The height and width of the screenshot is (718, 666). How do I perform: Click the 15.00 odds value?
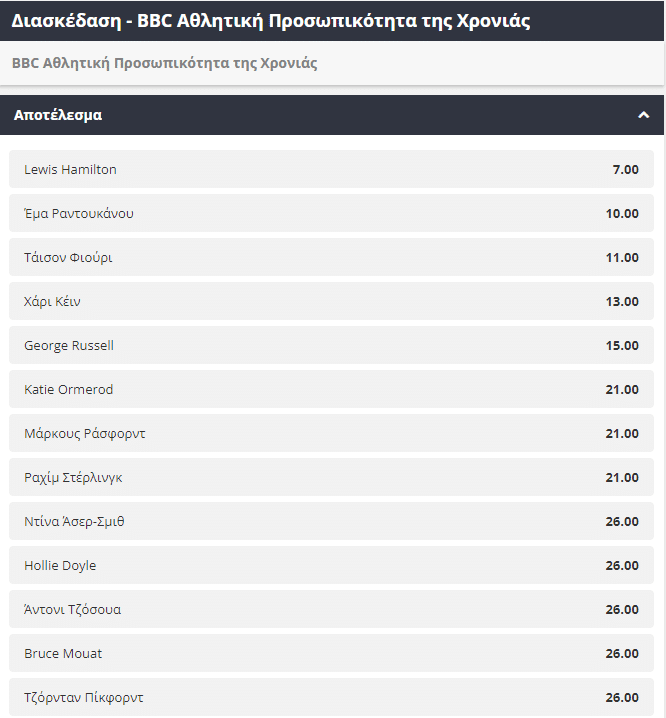tap(622, 346)
